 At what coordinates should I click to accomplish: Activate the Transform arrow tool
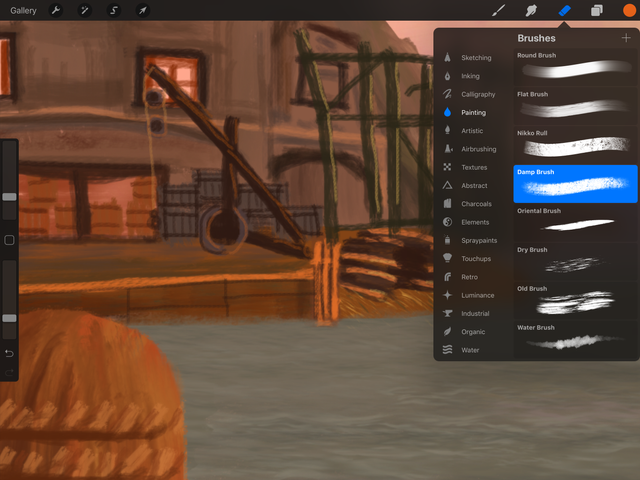click(x=142, y=10)
